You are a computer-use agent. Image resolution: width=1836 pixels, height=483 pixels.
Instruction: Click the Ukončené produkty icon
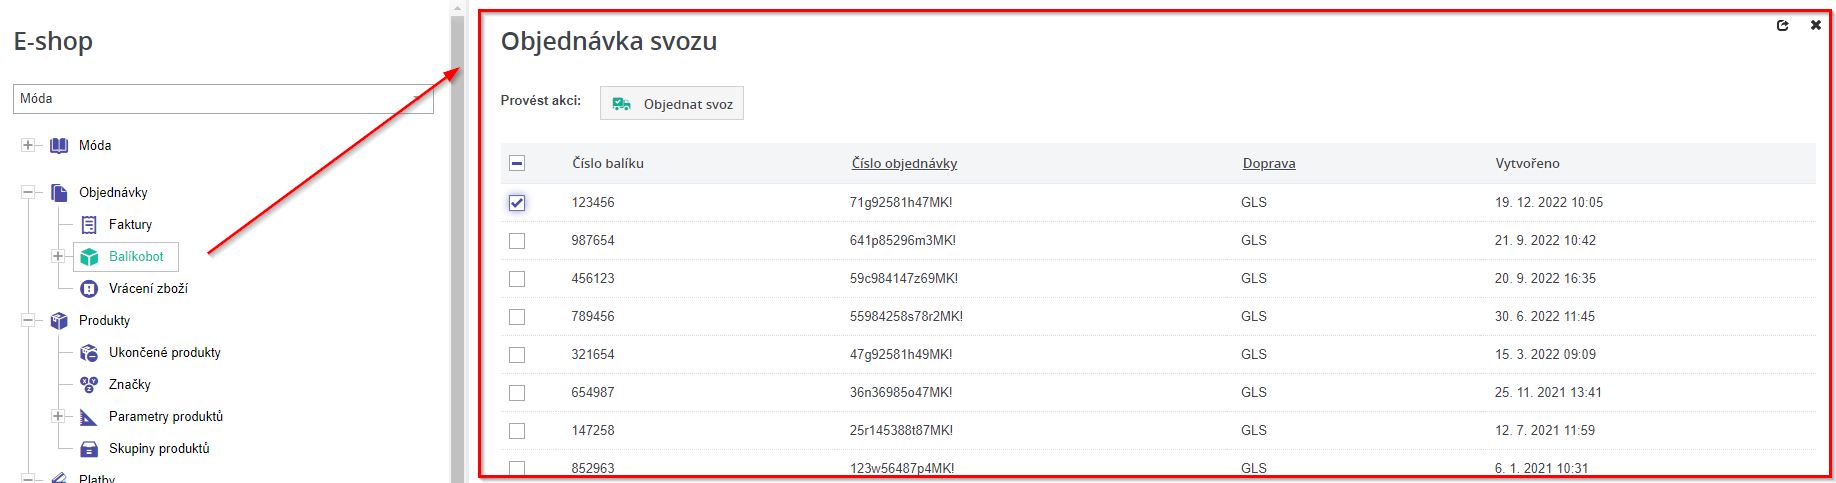tap(89, 353)
